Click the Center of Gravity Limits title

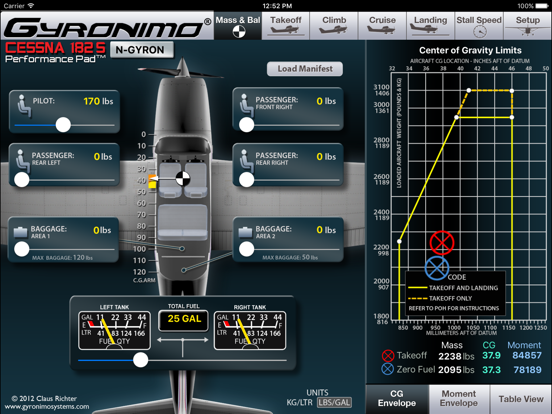coord(470,50)
